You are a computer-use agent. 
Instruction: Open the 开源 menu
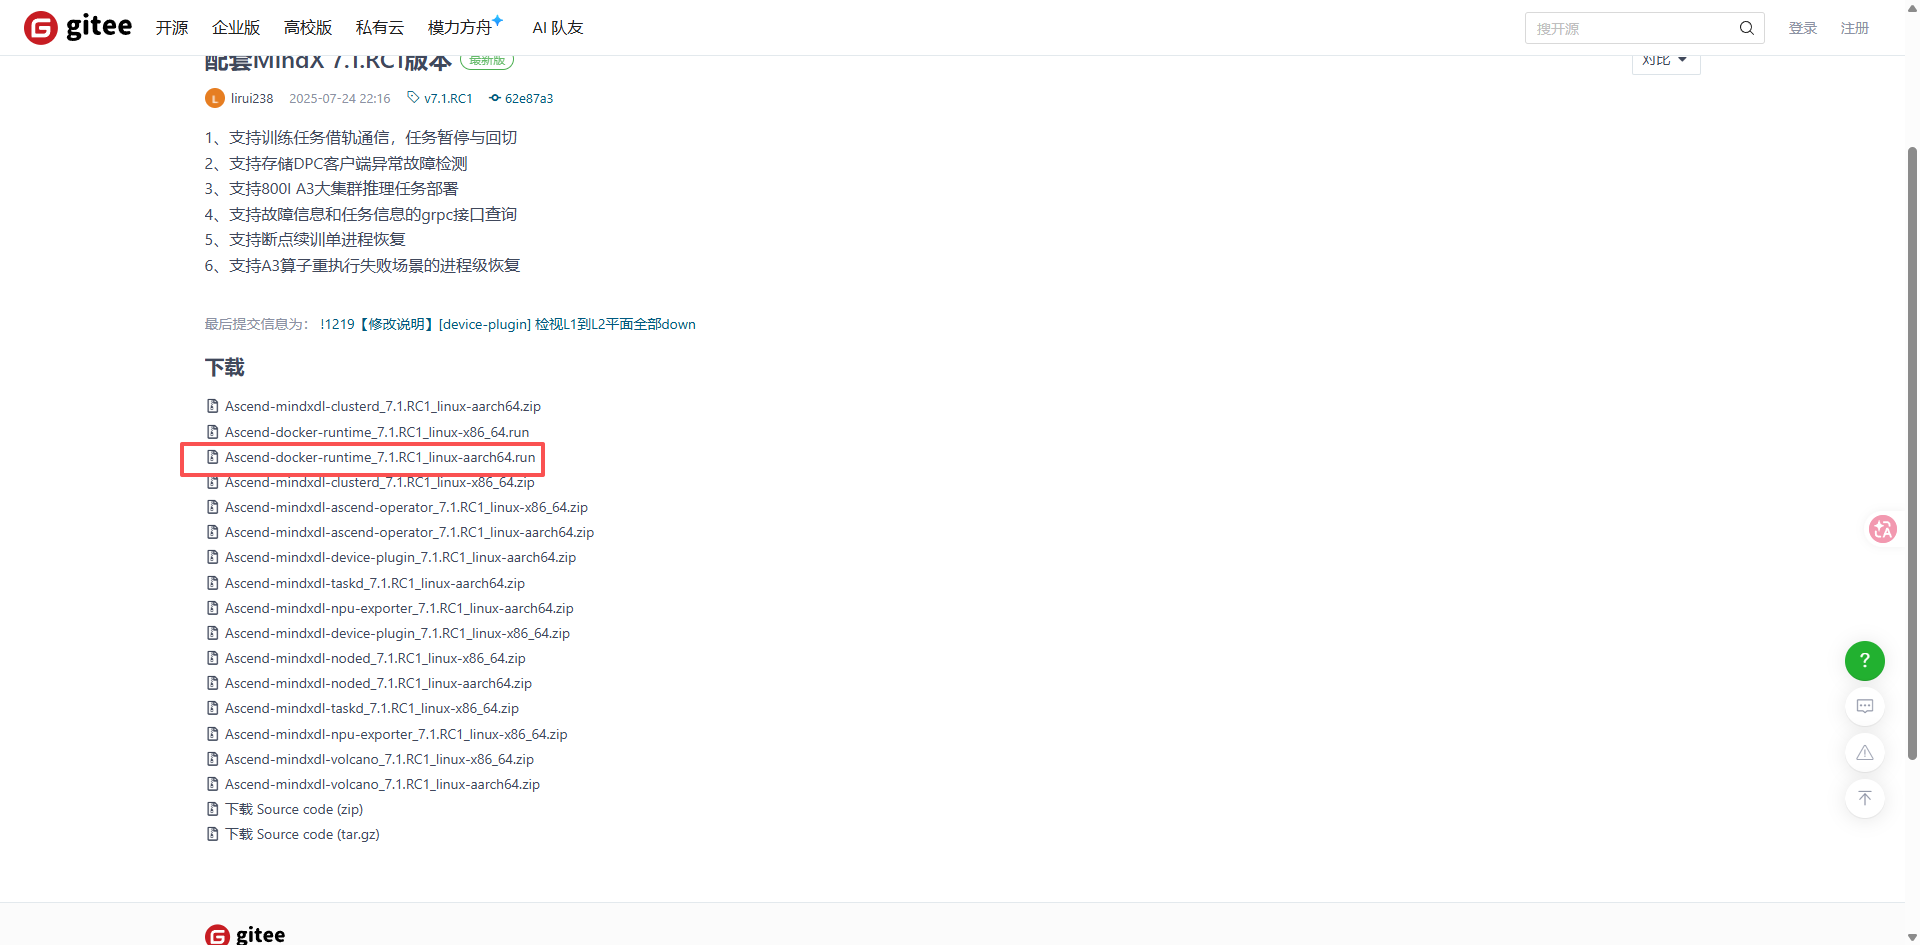coord(172,28)
